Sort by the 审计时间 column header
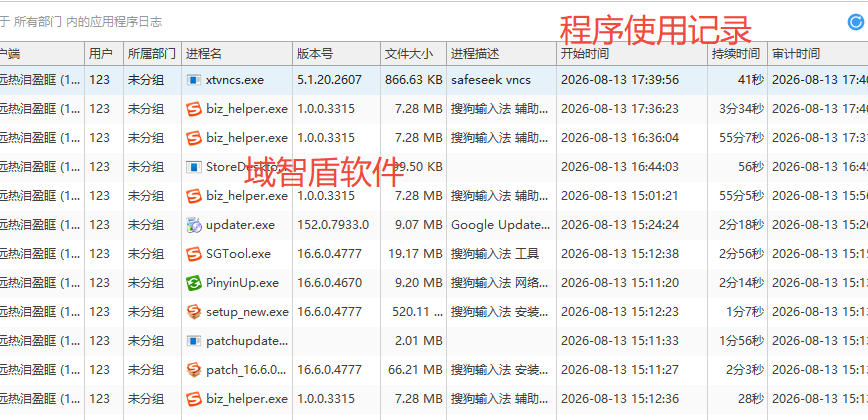The height and width of the screenshot is (420, 868). 817,54
